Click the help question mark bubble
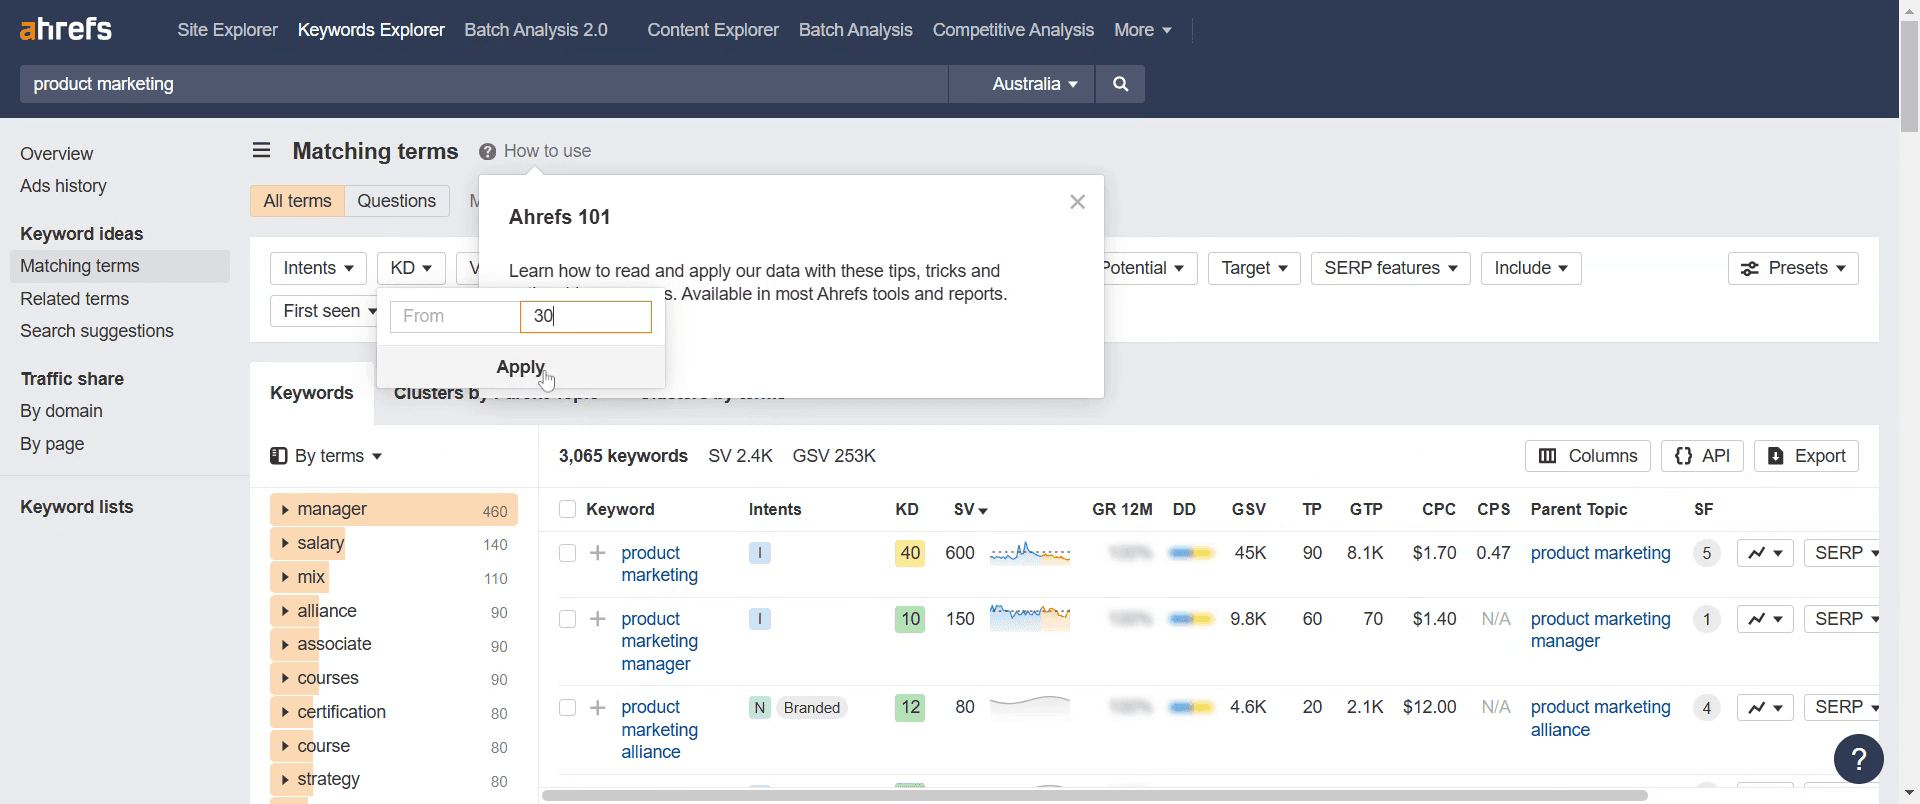This screenshot has height=804, width=1920. pos(1859,759)
